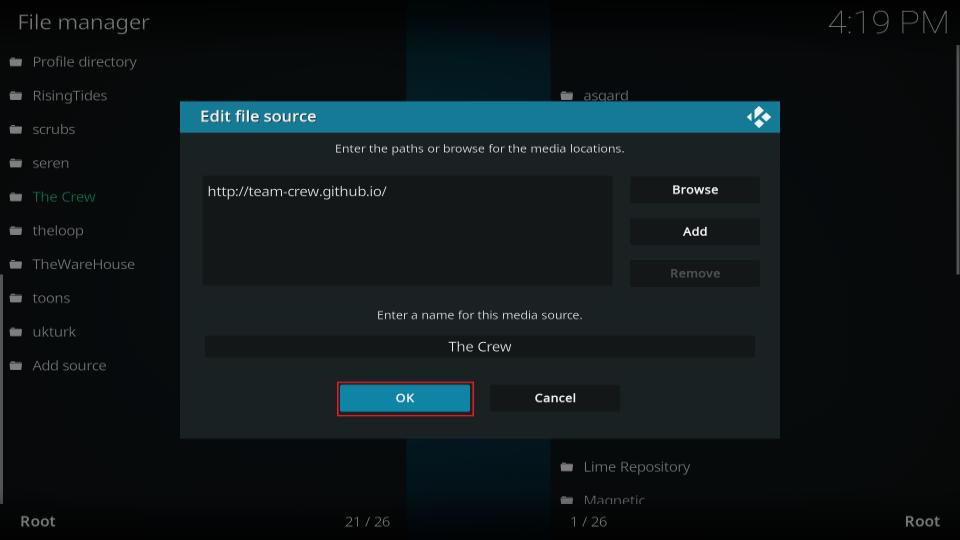
Task: Click the ukturk folder icon
Action: 16,331
